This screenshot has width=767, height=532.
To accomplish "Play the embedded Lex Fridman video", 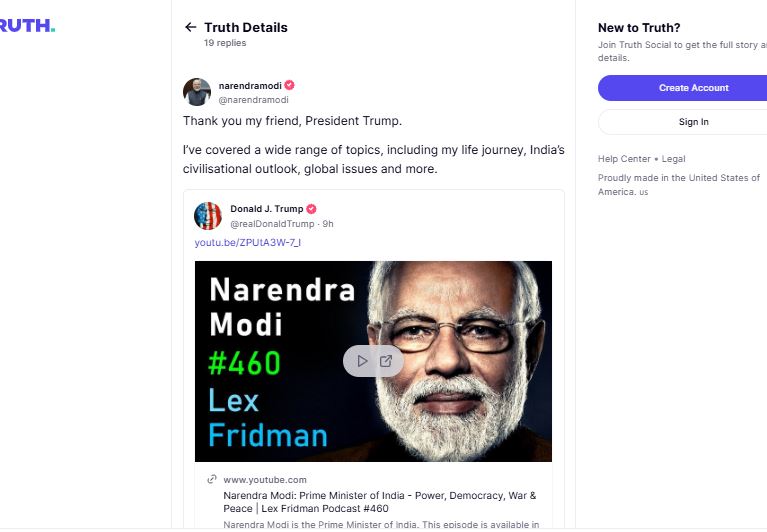I will (x=362, y=361).
